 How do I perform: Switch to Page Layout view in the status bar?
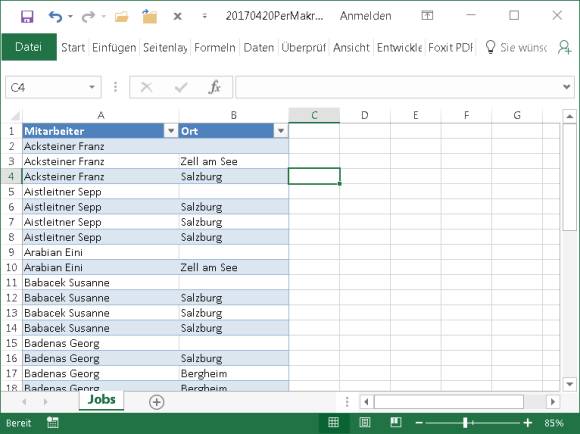(x=365, y=422)
